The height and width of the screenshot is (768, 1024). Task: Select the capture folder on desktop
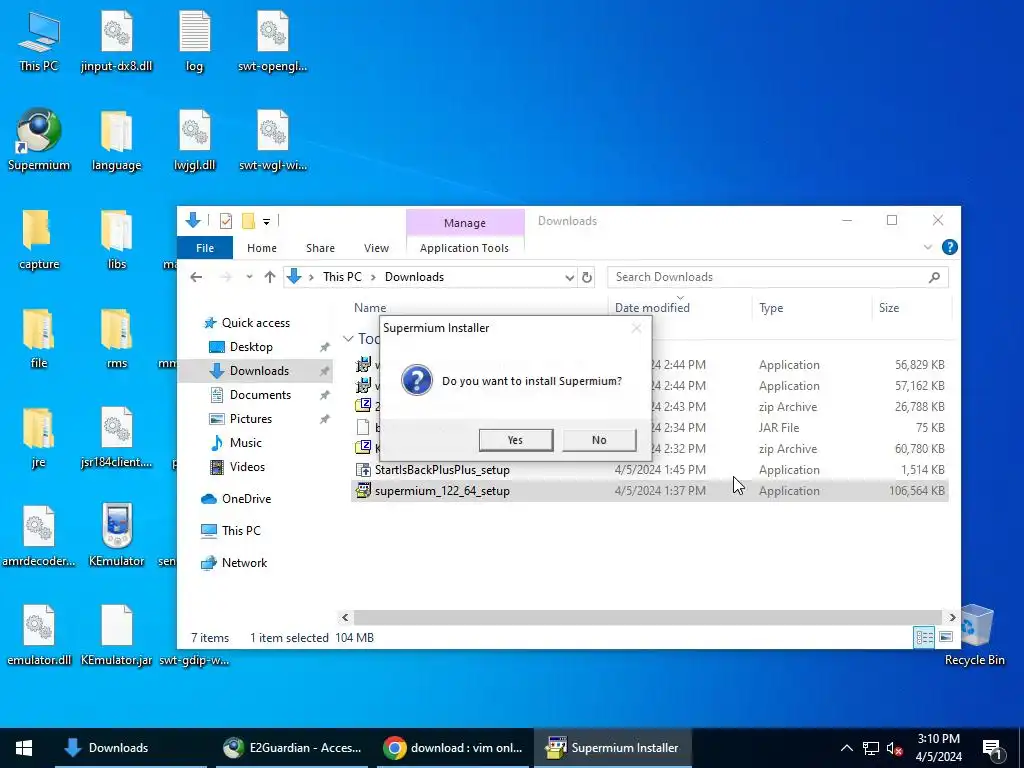click(39, 240)
